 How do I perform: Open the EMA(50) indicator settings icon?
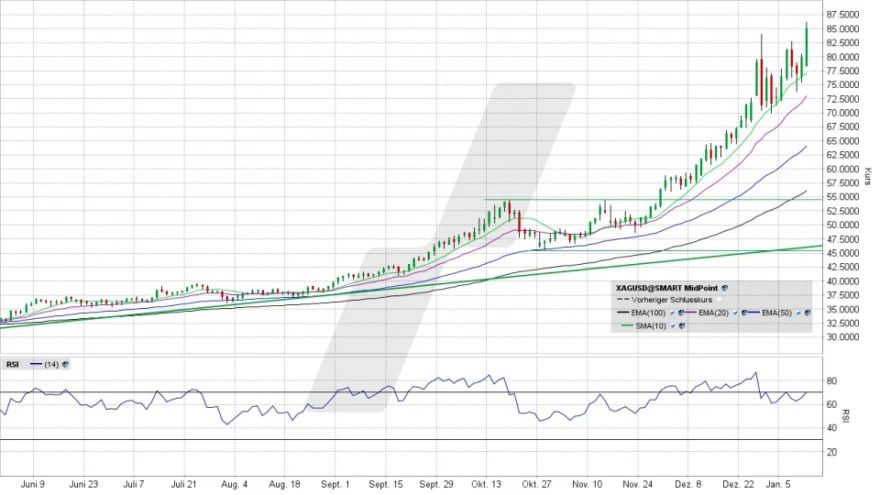click(x=808, y=313)
